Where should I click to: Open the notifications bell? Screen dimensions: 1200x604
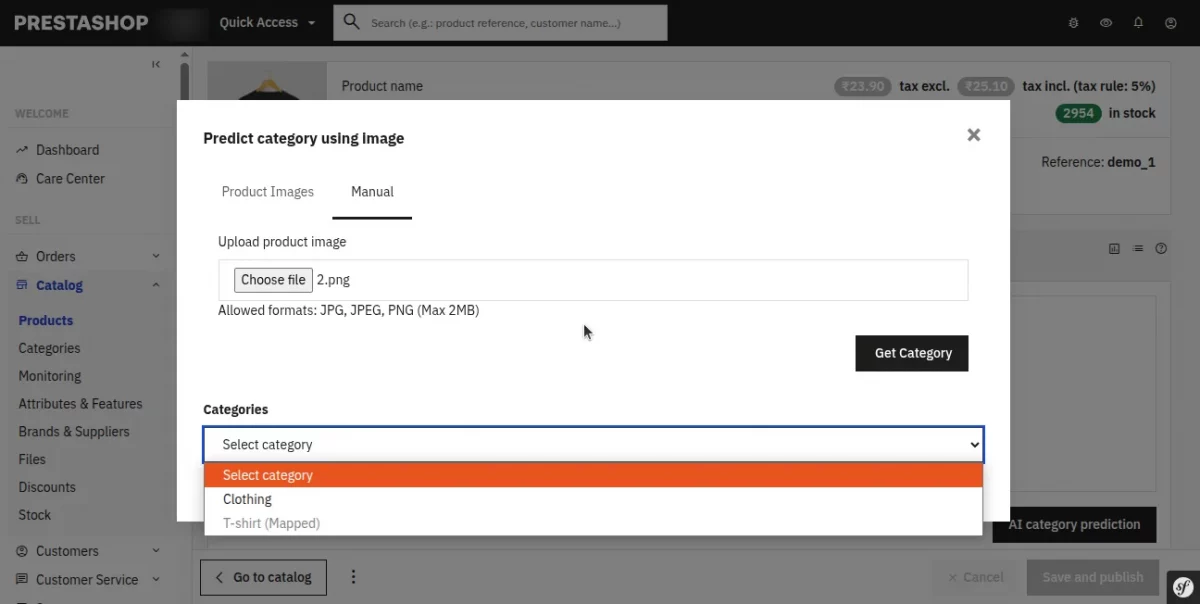pyautogui.click(x=1138, y=22)
